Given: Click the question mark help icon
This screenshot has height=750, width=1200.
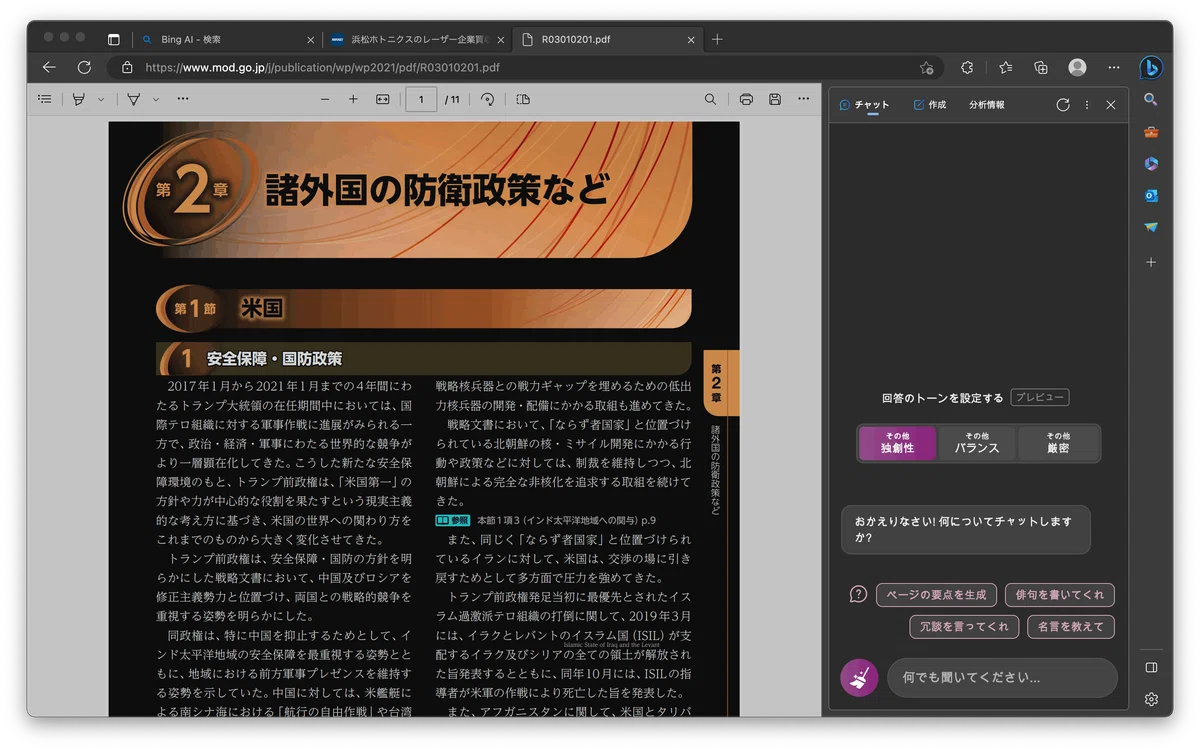Looking at the screenshot, I should [x=858, y=594].
